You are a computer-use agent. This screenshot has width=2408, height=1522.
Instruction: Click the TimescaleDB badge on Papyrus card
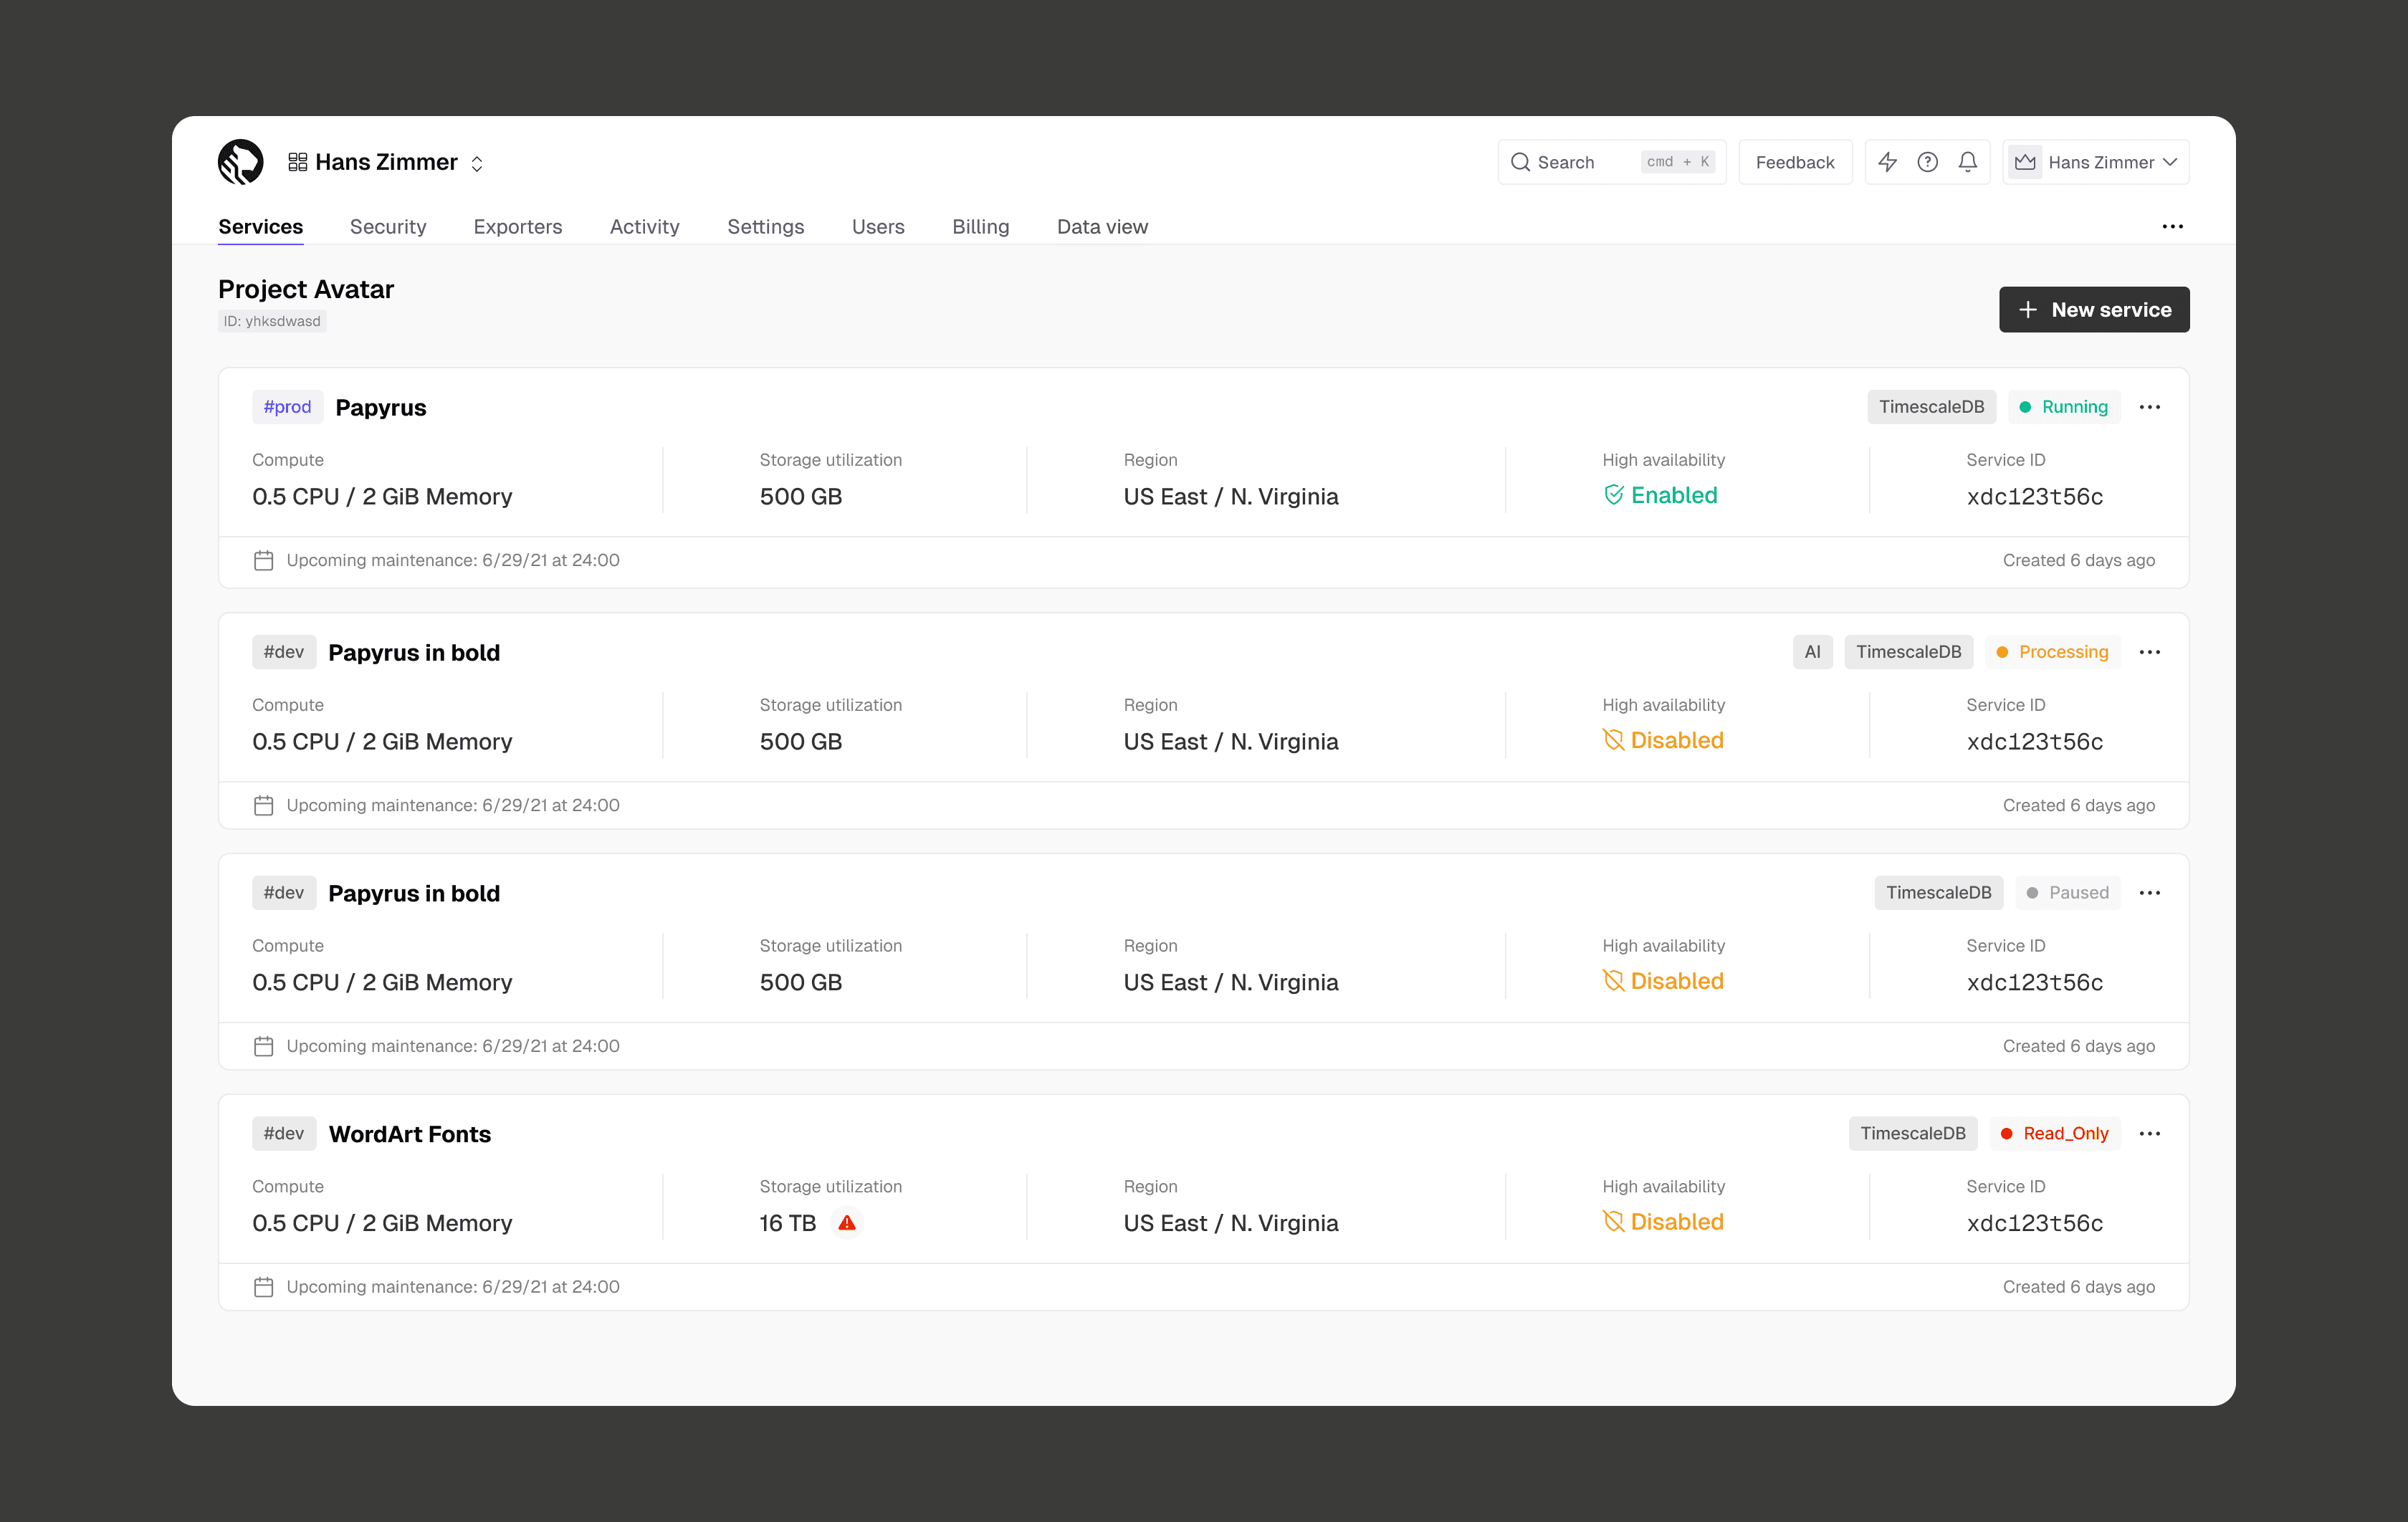coord(1931,407)
